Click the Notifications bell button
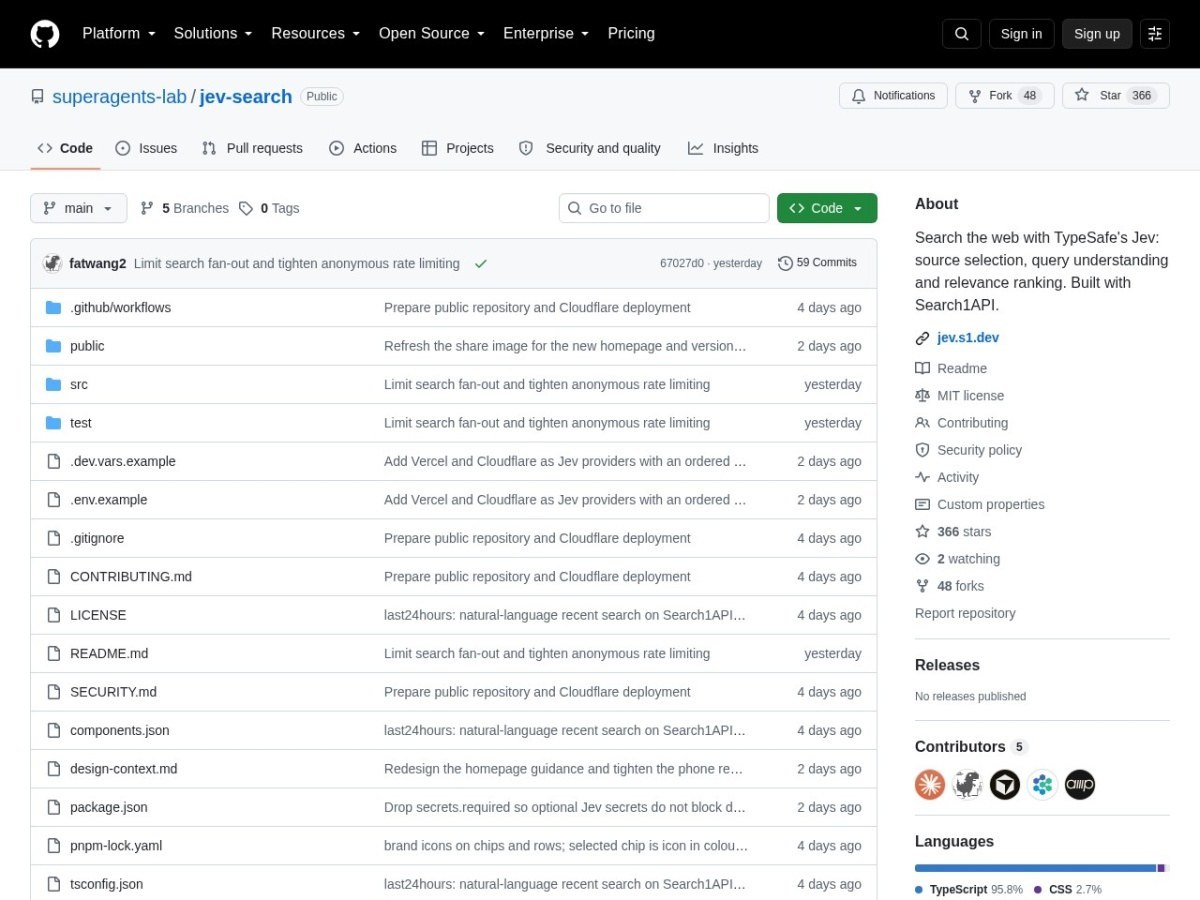1200x900 pixels. click(893, 96)
